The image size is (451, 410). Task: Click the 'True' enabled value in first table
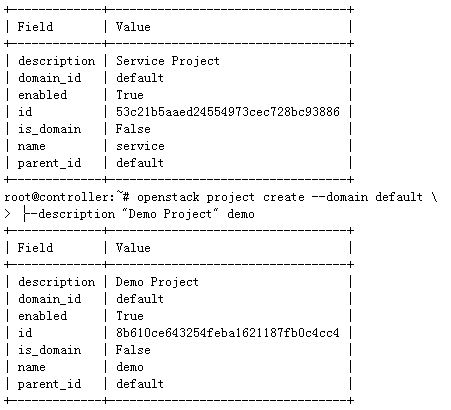pyautogui.click(x=130, y=95)
